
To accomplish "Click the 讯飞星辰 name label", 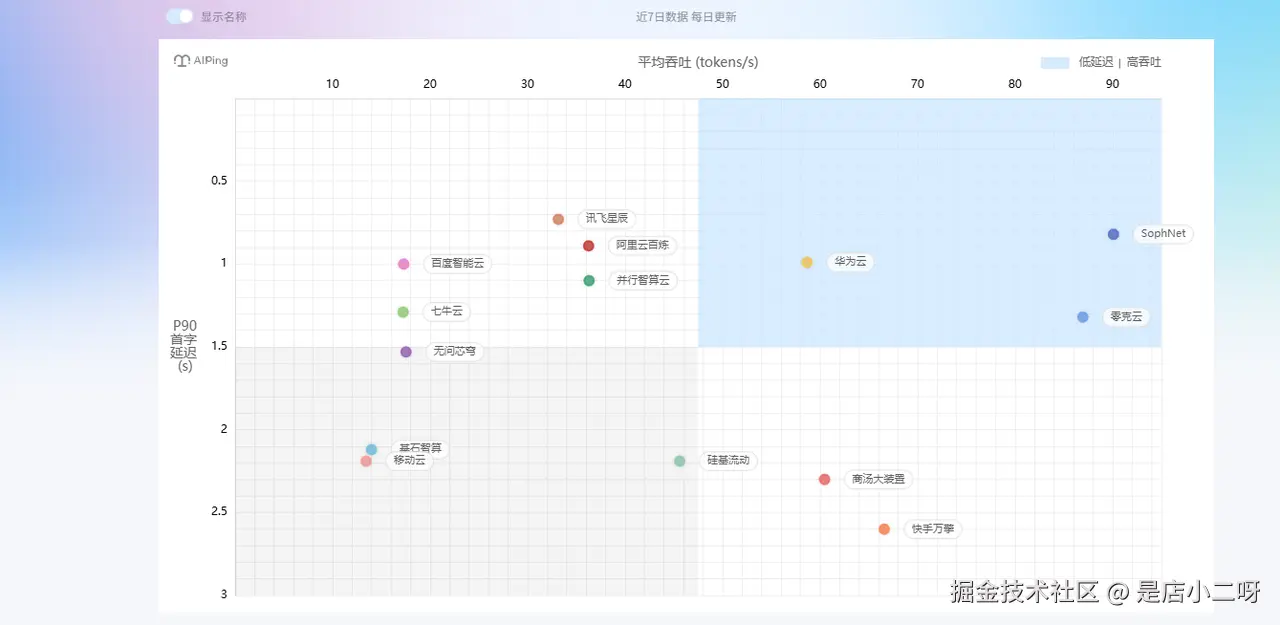I will coord(607,219).
